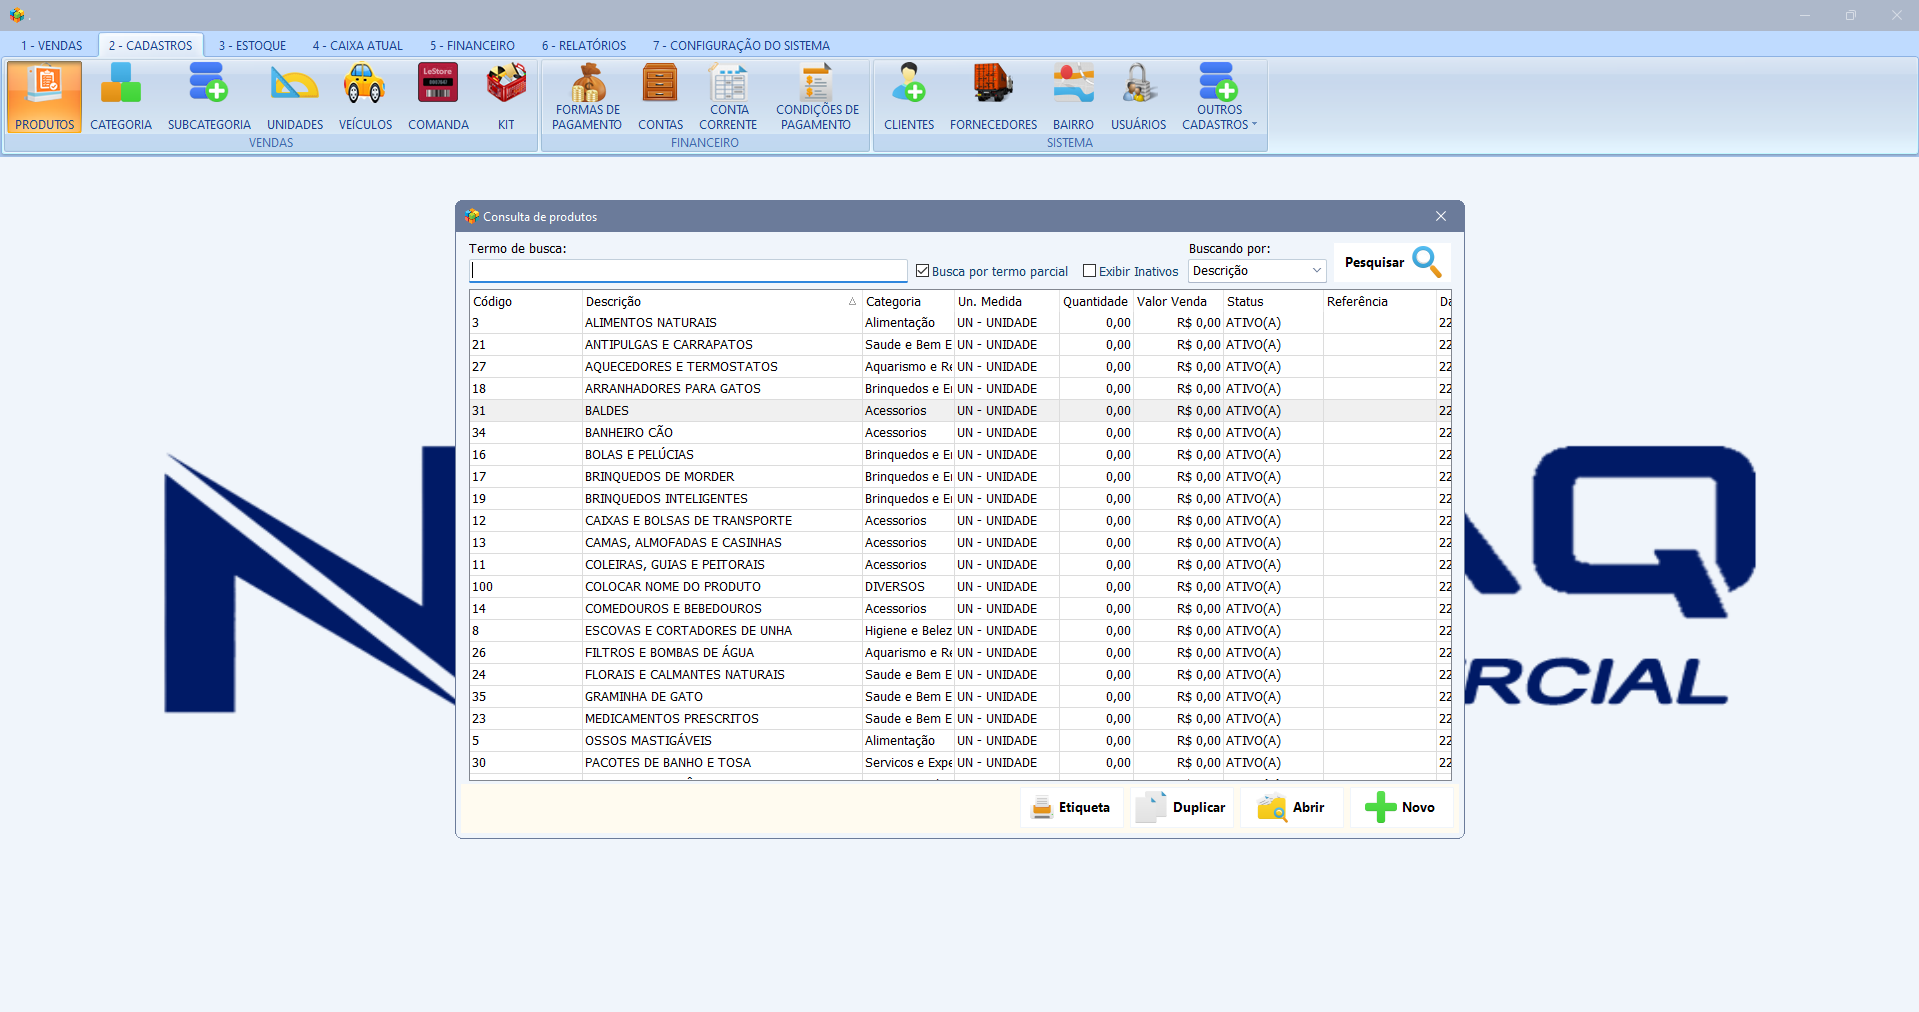Select the ALIMENTOS NATURAIS row
1919x1012 pixels.
pyautogui.click(x=960, y=323)
